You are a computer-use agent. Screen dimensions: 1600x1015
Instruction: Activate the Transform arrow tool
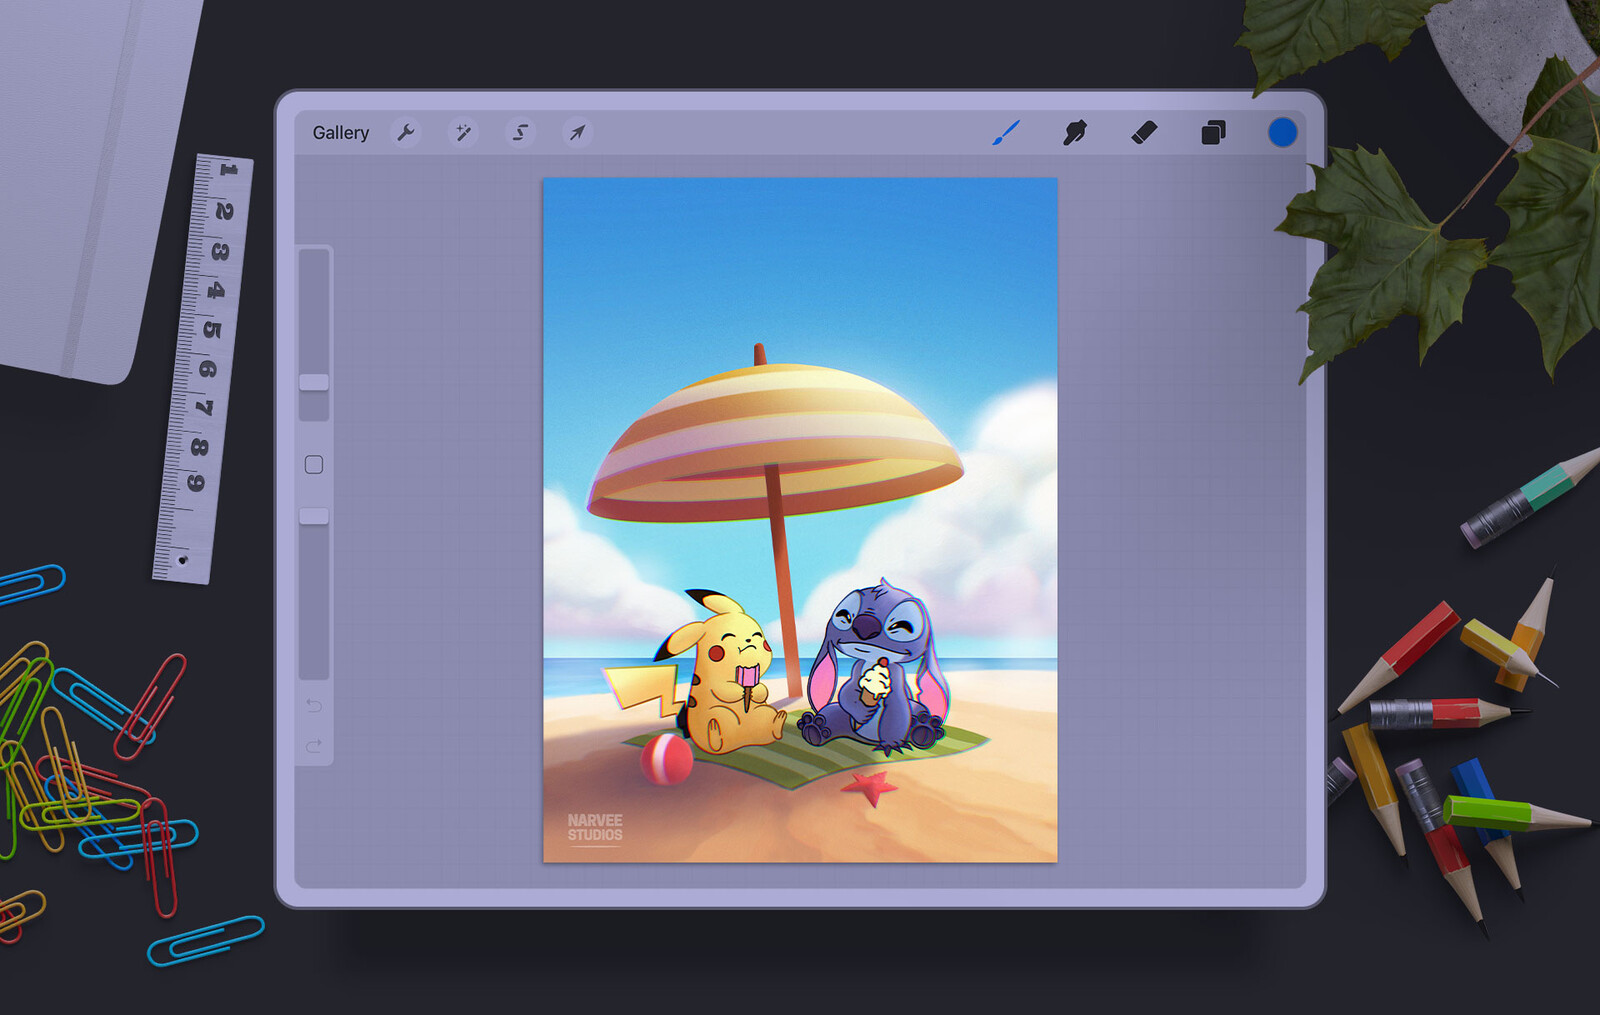pos(577,132)
